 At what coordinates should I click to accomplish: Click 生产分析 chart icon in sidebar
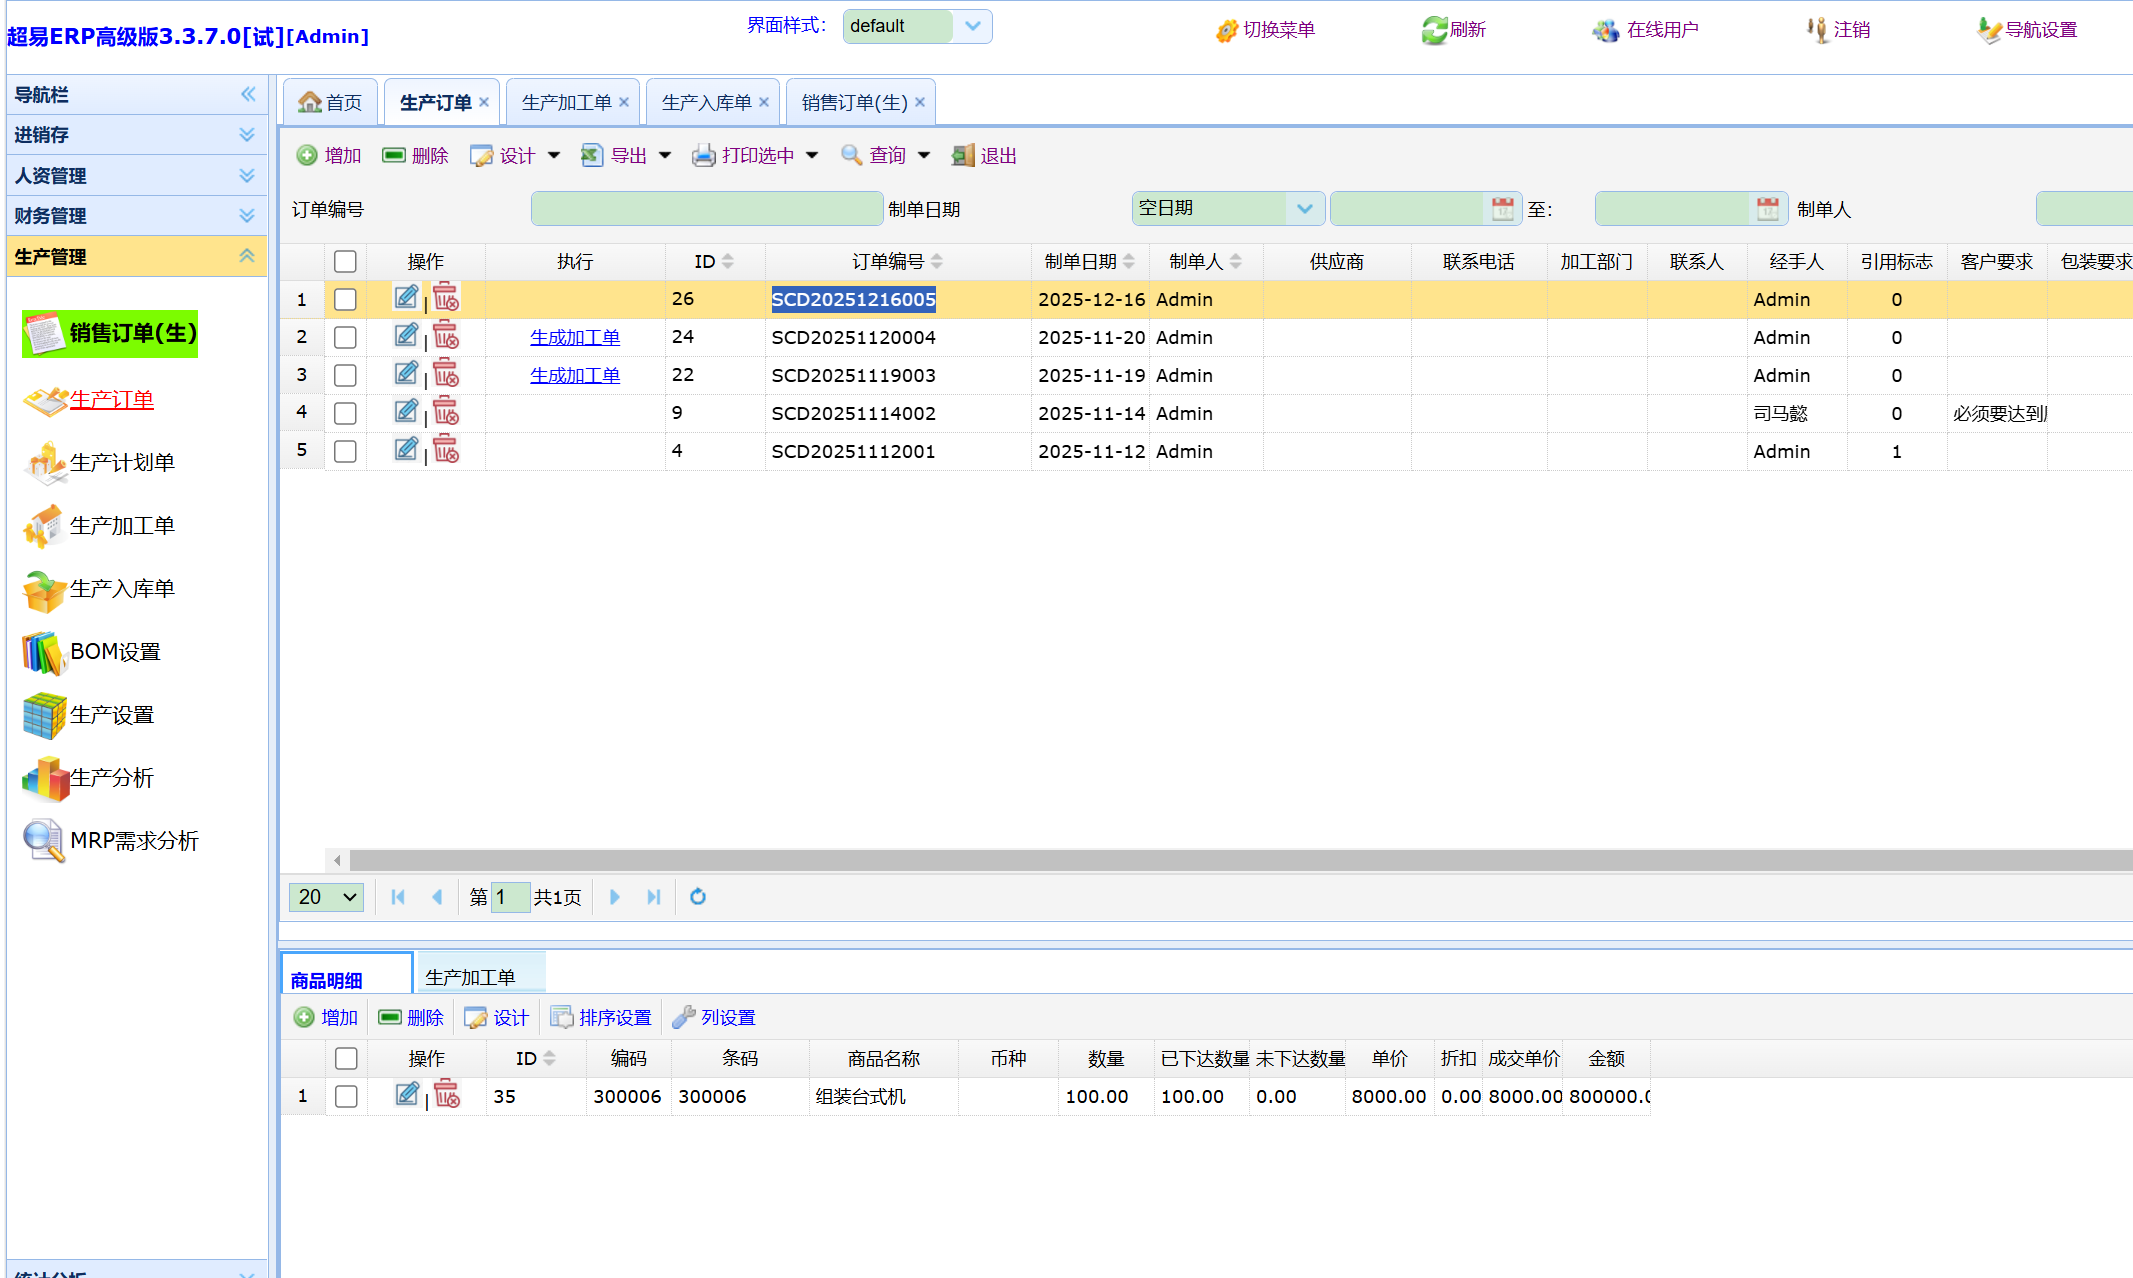coord(43,778)
